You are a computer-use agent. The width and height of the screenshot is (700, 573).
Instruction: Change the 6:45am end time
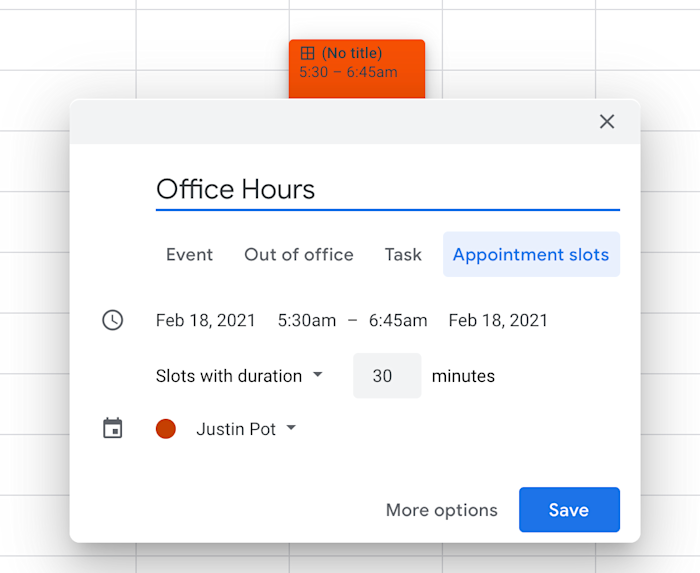pos(398,320)
